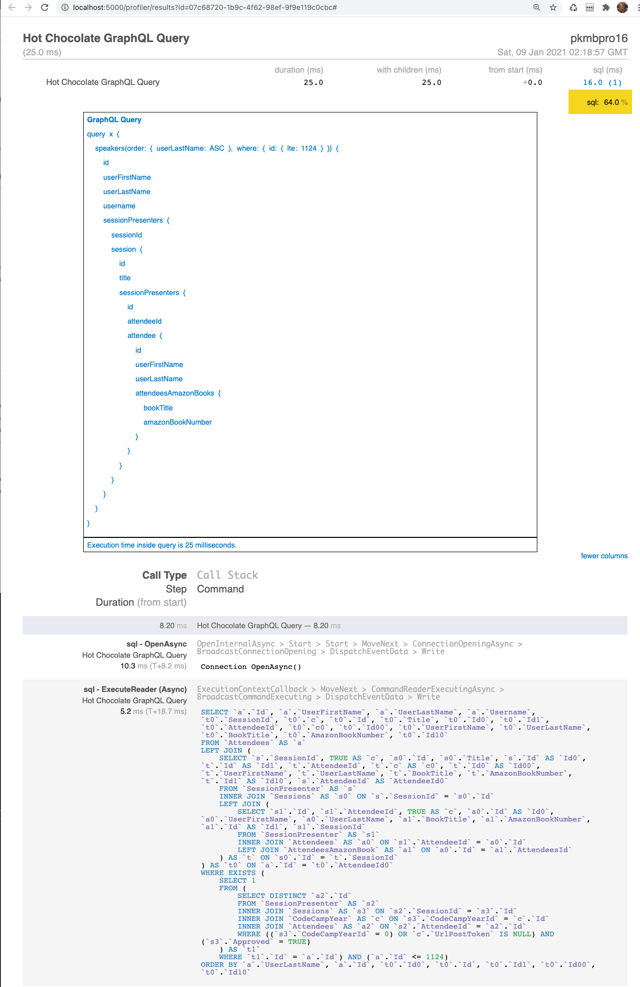Open the Chrome profile avatar
Screen dimensions: 640x987
pyautogui.click(x=622, y=7)
